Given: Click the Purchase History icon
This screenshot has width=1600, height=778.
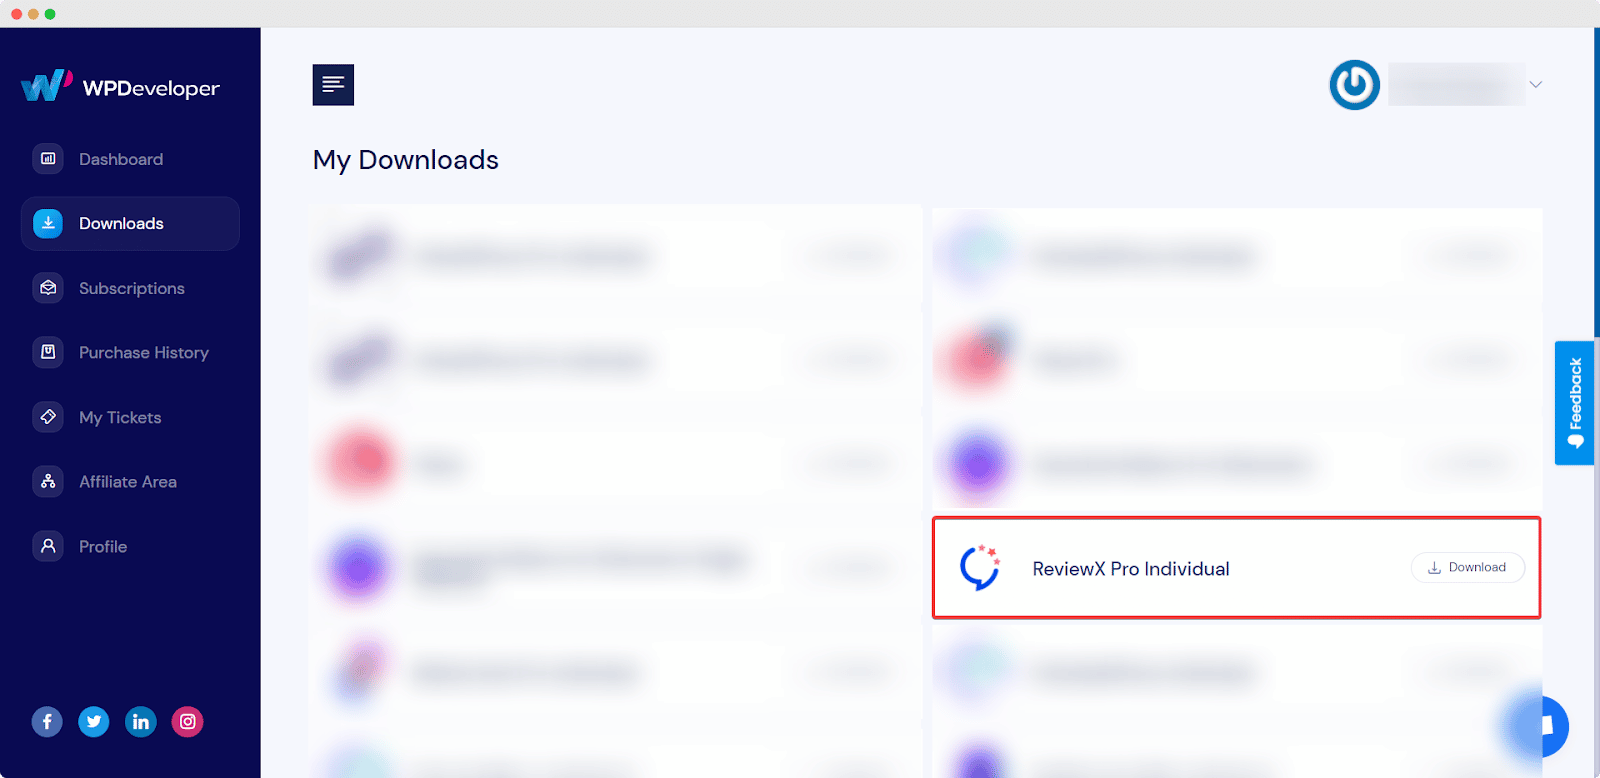Looking at the screenshot, I should pyautogui.click(x=47, y=352).
